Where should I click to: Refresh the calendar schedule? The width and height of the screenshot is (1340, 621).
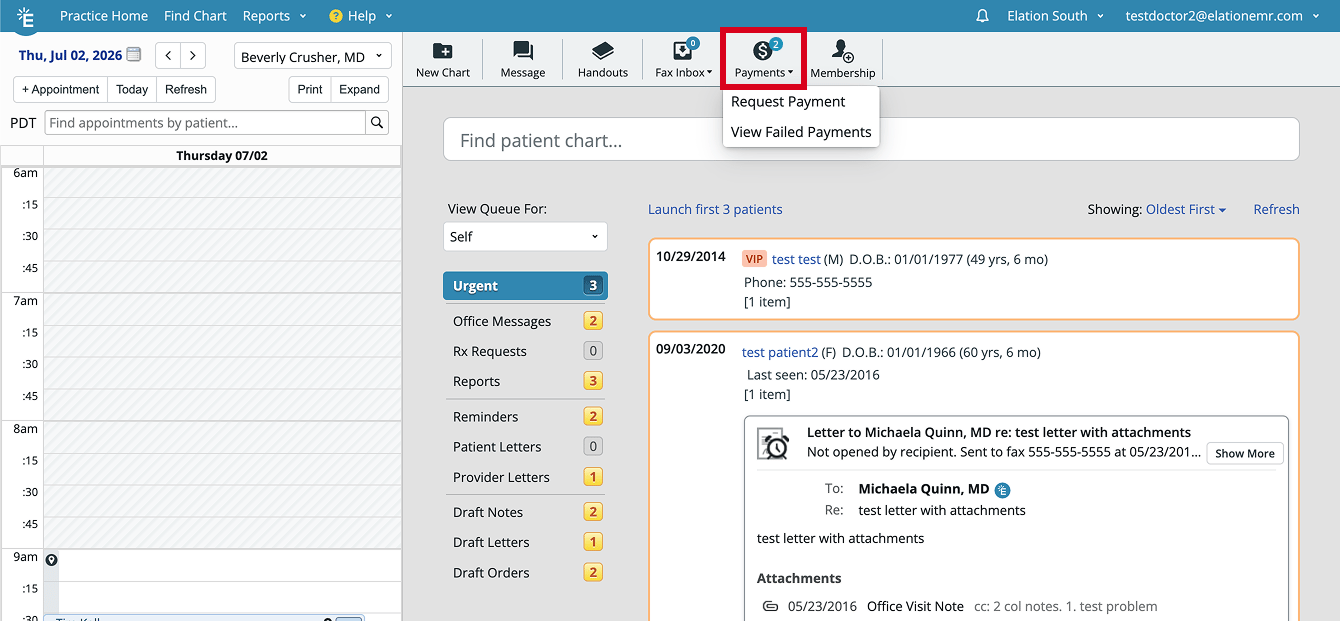186,89
